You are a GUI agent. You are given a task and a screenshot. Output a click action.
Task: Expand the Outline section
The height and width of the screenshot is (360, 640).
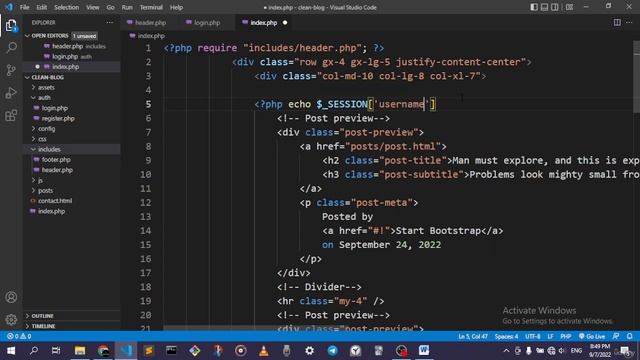(71, 316)
